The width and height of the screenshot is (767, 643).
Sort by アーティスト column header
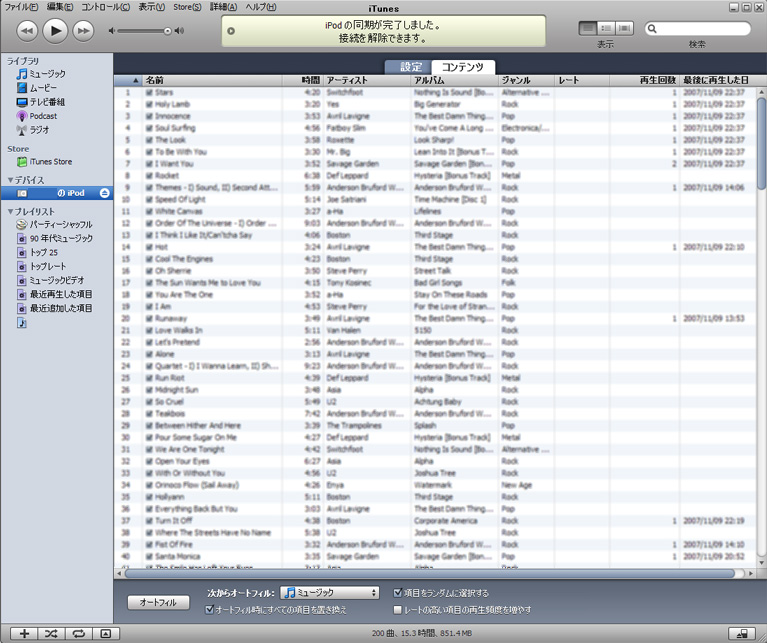coord(367,80)
